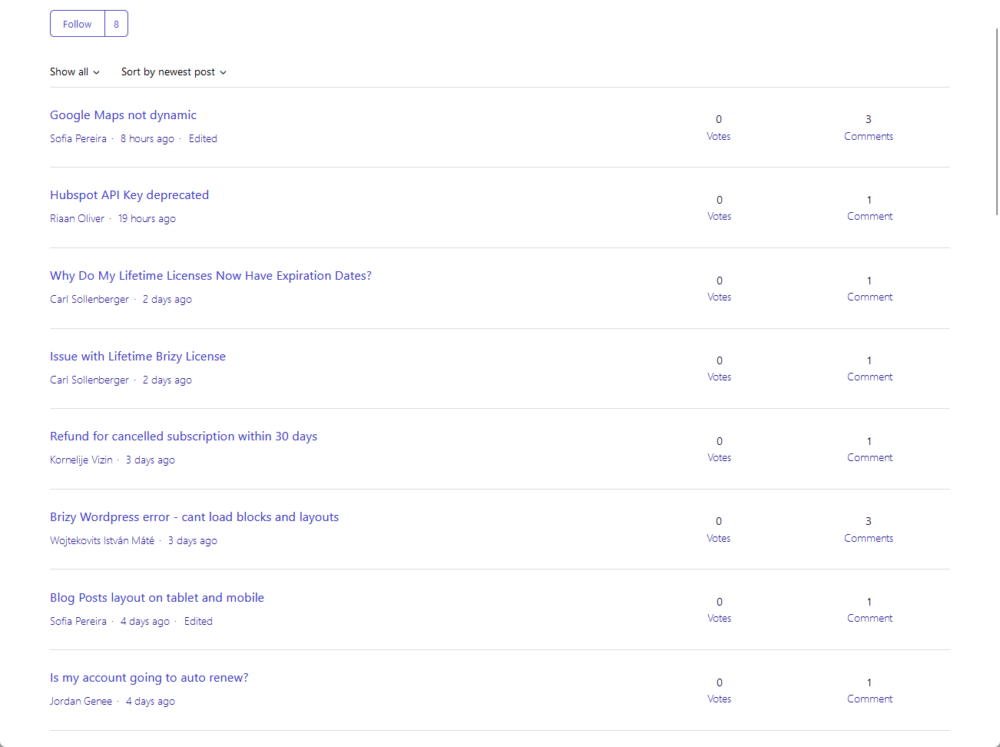Open post about Lifetime Licenses expiration dates
The width and height of the screenshot is (1000, 747).
pos(210,276)
